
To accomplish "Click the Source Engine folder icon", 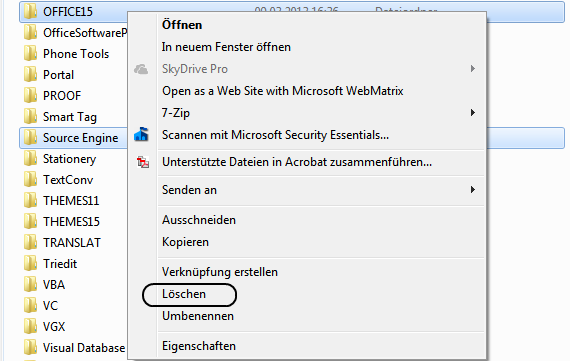I will (x=30, y=138).
